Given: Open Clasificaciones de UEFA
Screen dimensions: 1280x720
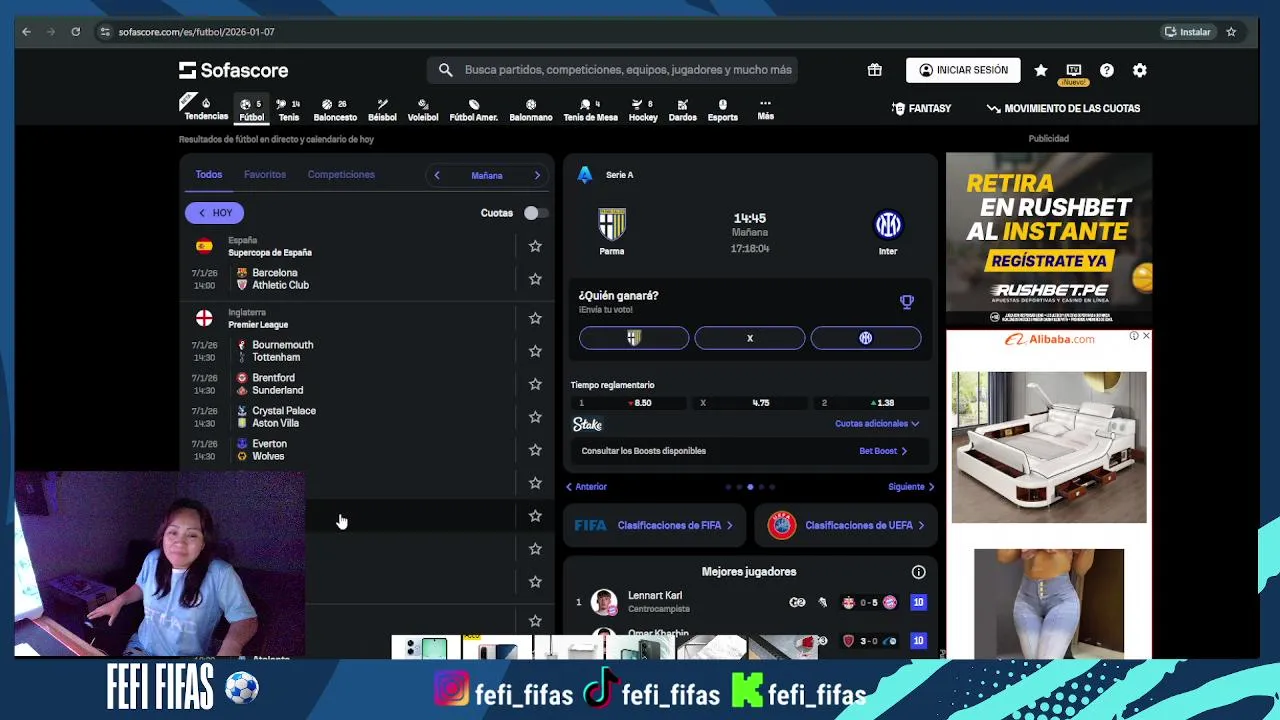Looking at the screenshot, I should [x=846, y=525].
